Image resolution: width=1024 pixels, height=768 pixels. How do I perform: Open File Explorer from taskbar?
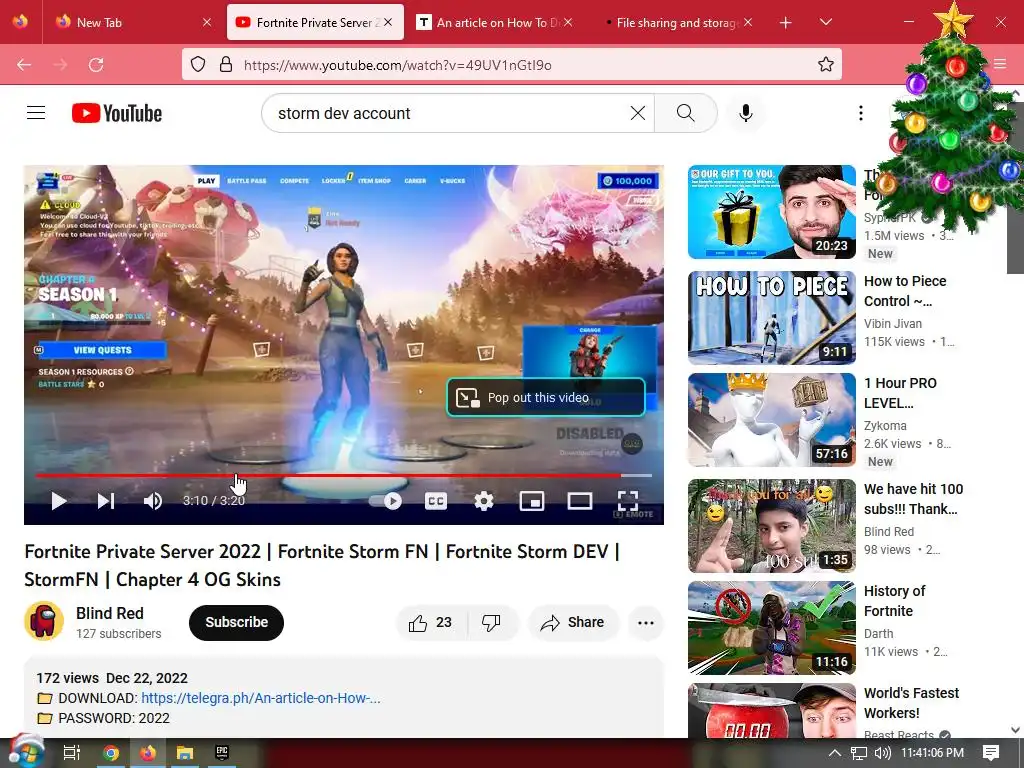point(185,754)
